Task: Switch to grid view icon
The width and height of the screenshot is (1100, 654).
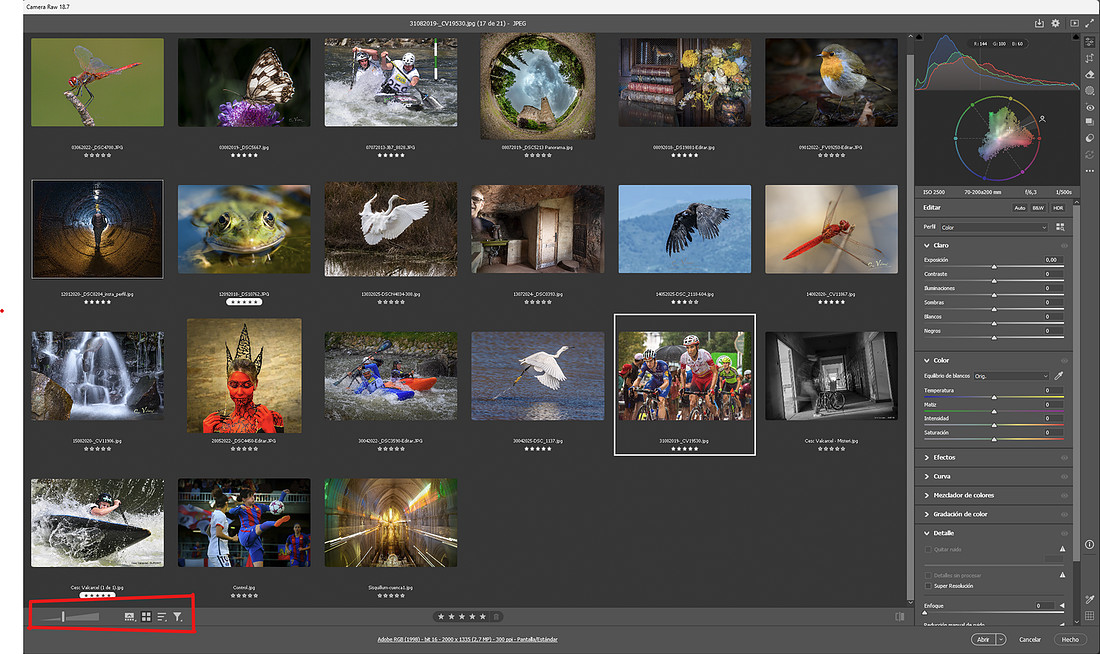Action: pos(146,617)
